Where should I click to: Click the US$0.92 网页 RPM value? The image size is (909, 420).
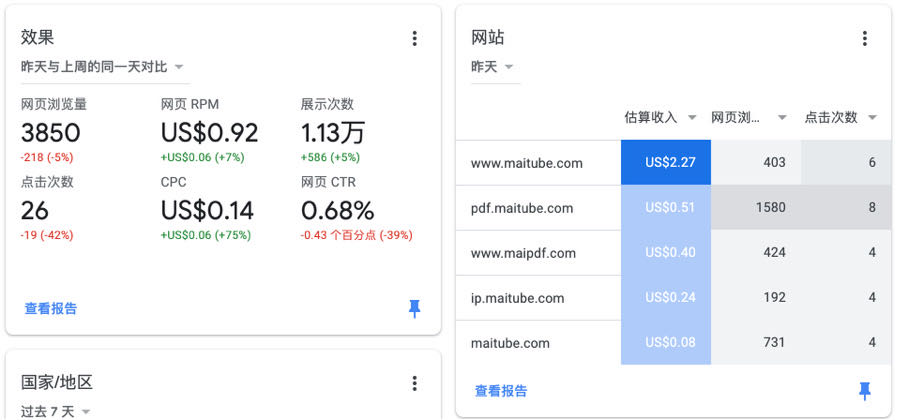pos(209,133)
